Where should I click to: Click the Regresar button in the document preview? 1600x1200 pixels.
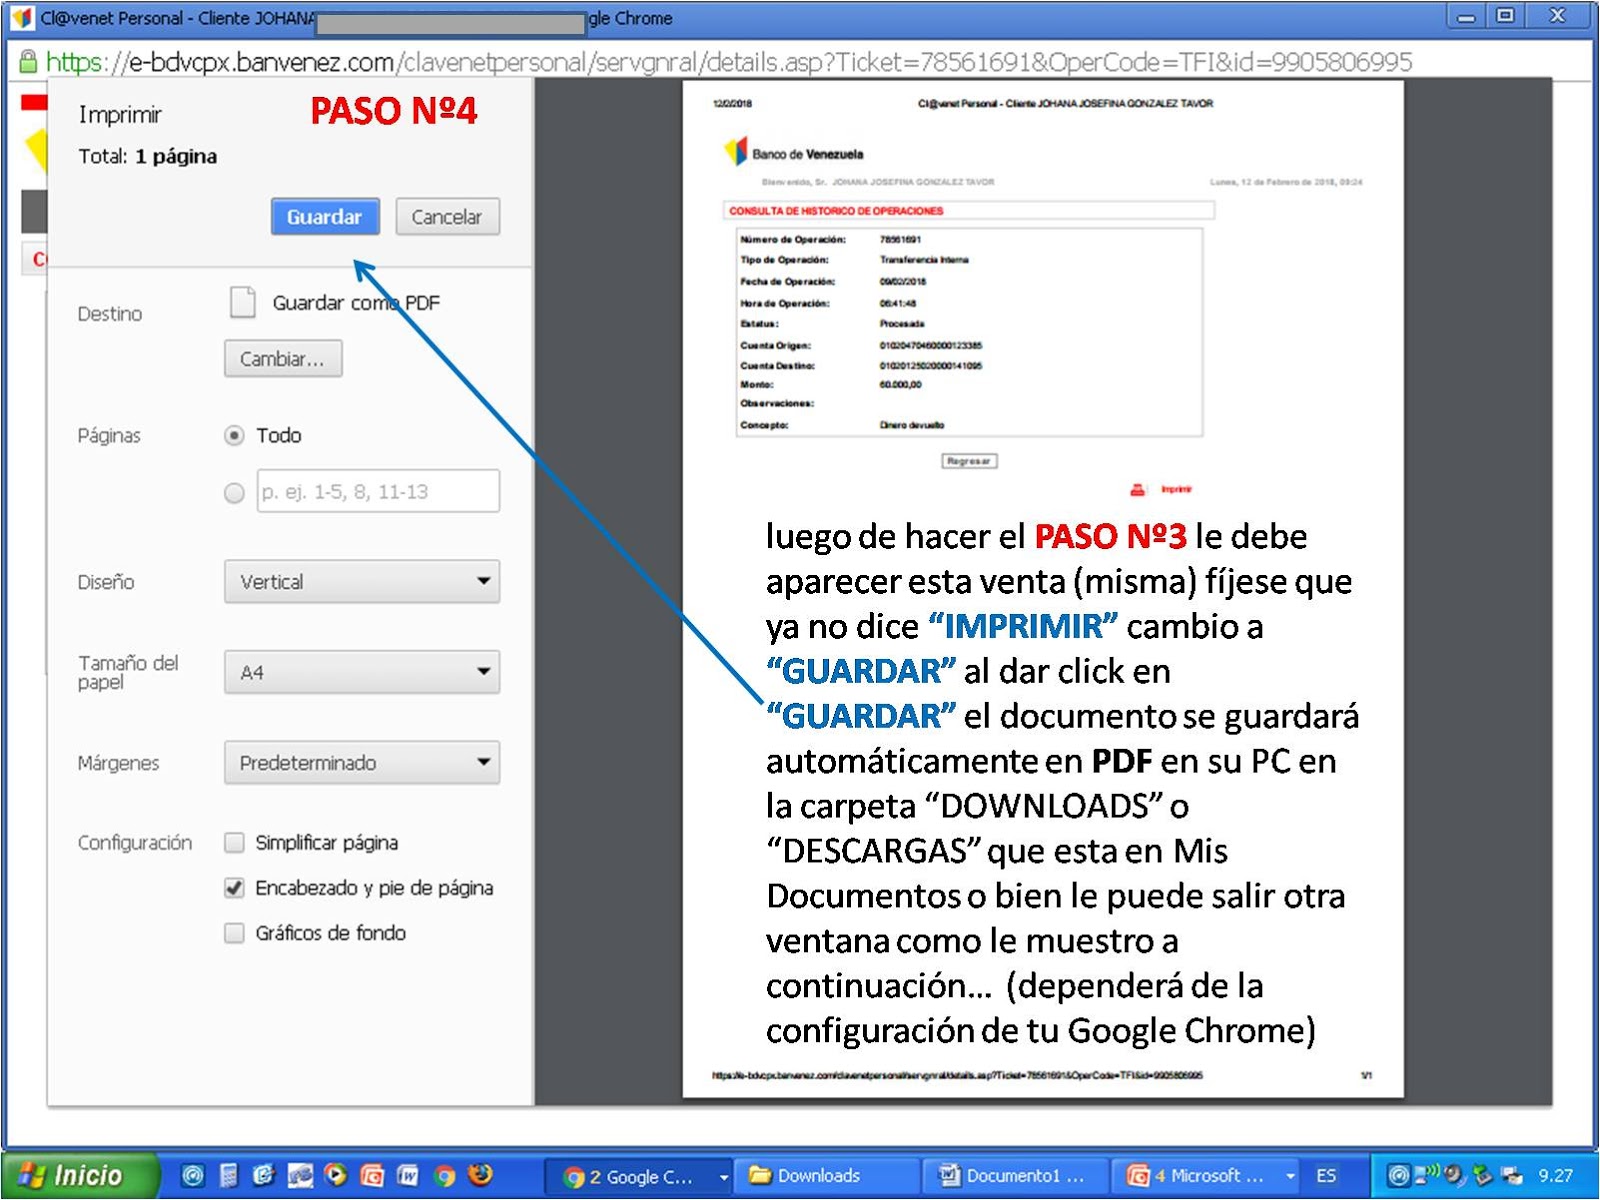967,460
